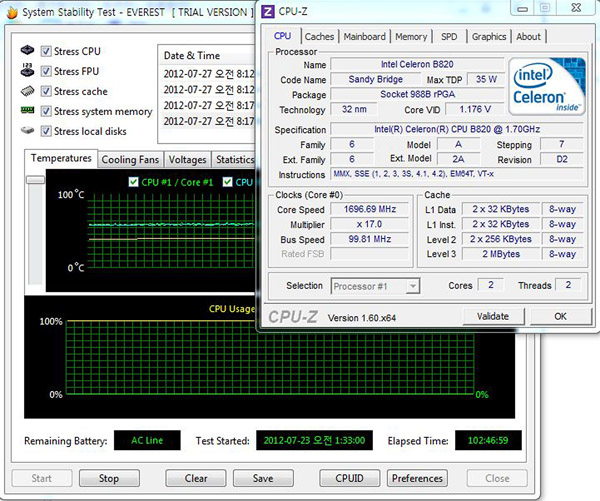Open the Voltages tab in EVEREST
This screenshot has width=600, height=501.
click(x=188, y=160)
